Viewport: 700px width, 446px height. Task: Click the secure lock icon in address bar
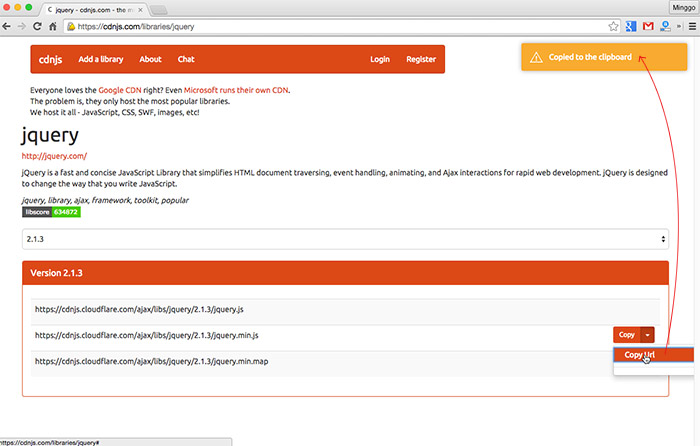(x=71, y=27)
